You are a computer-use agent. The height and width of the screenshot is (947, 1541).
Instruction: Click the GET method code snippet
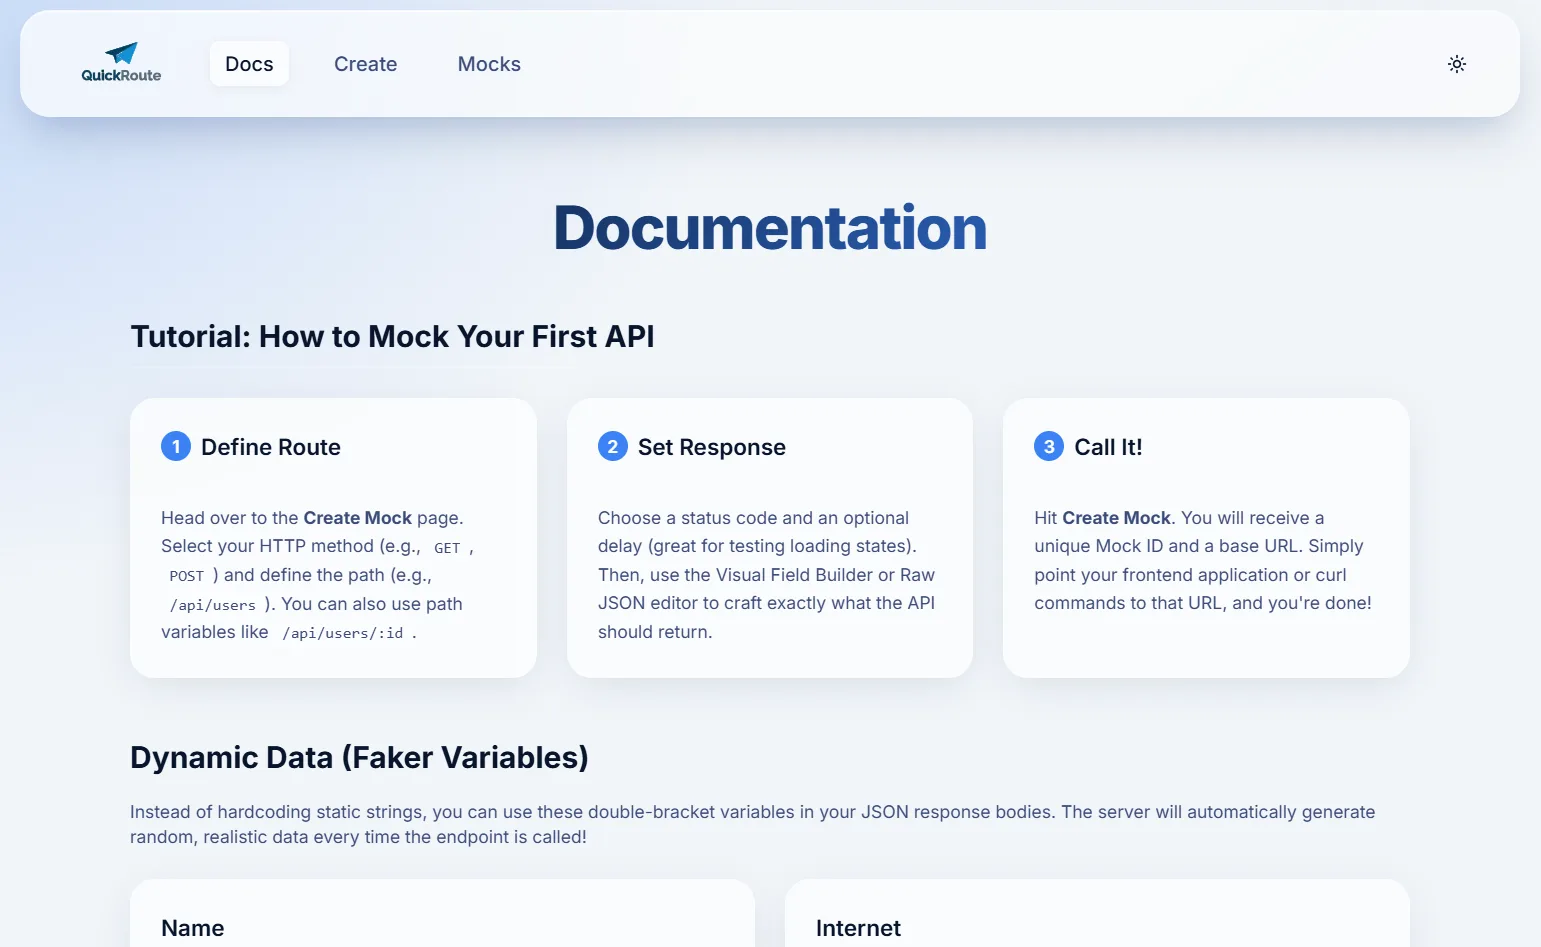pyautogui.click(x=447, y=547)
